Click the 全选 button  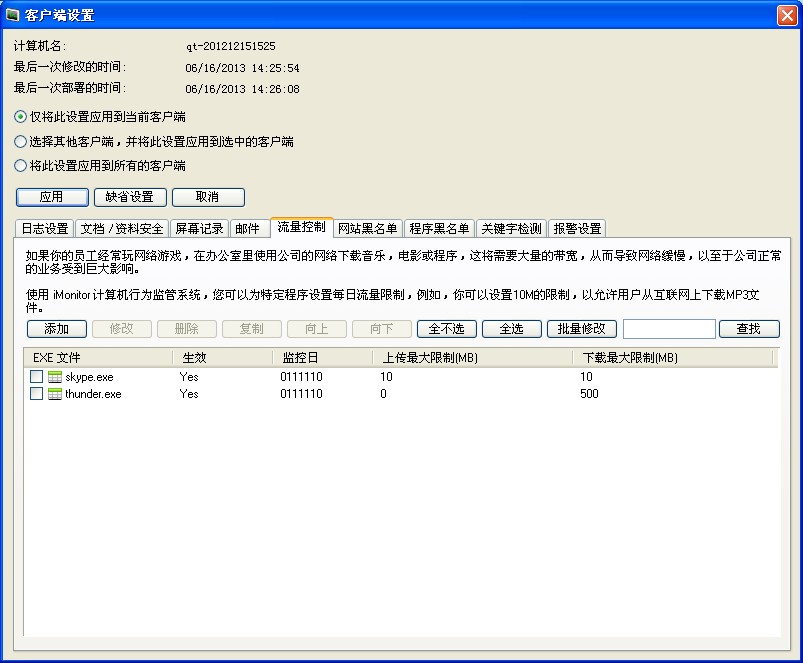tap(512, 329)
